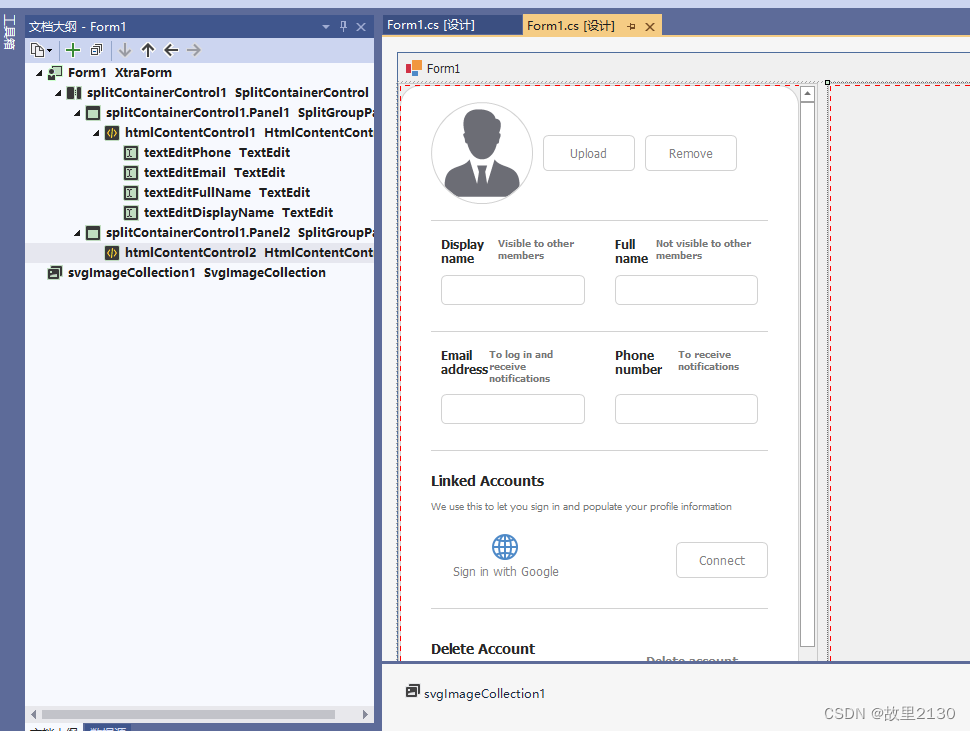970x731 pixels.
Task: Click the move-down arrow icon in outline toolbar
Action: tap(124, 50)
